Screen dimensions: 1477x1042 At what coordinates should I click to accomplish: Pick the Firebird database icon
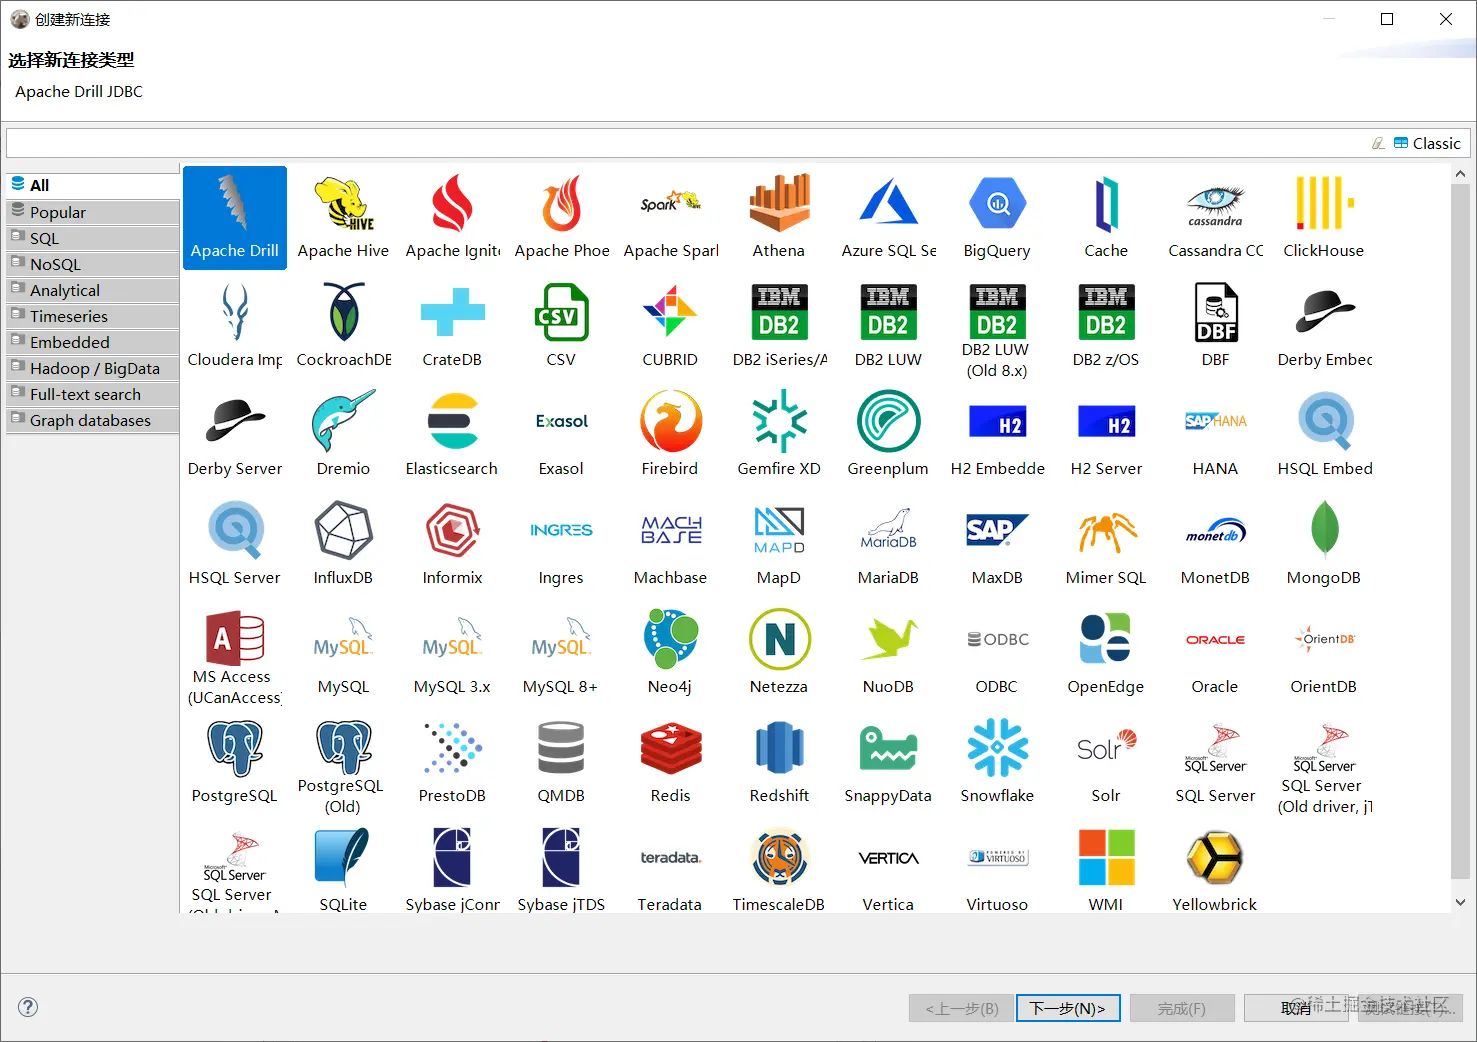tap(670, 421)
